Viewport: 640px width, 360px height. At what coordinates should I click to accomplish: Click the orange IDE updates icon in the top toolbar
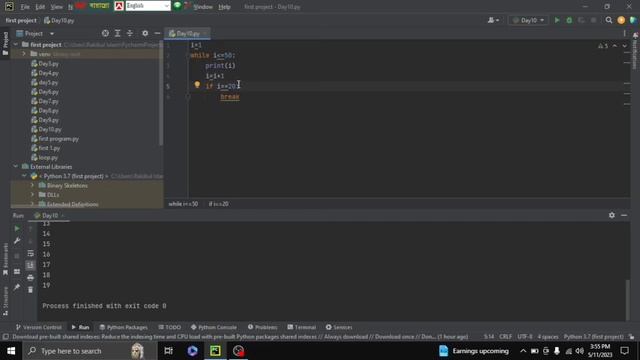(621, 20)
